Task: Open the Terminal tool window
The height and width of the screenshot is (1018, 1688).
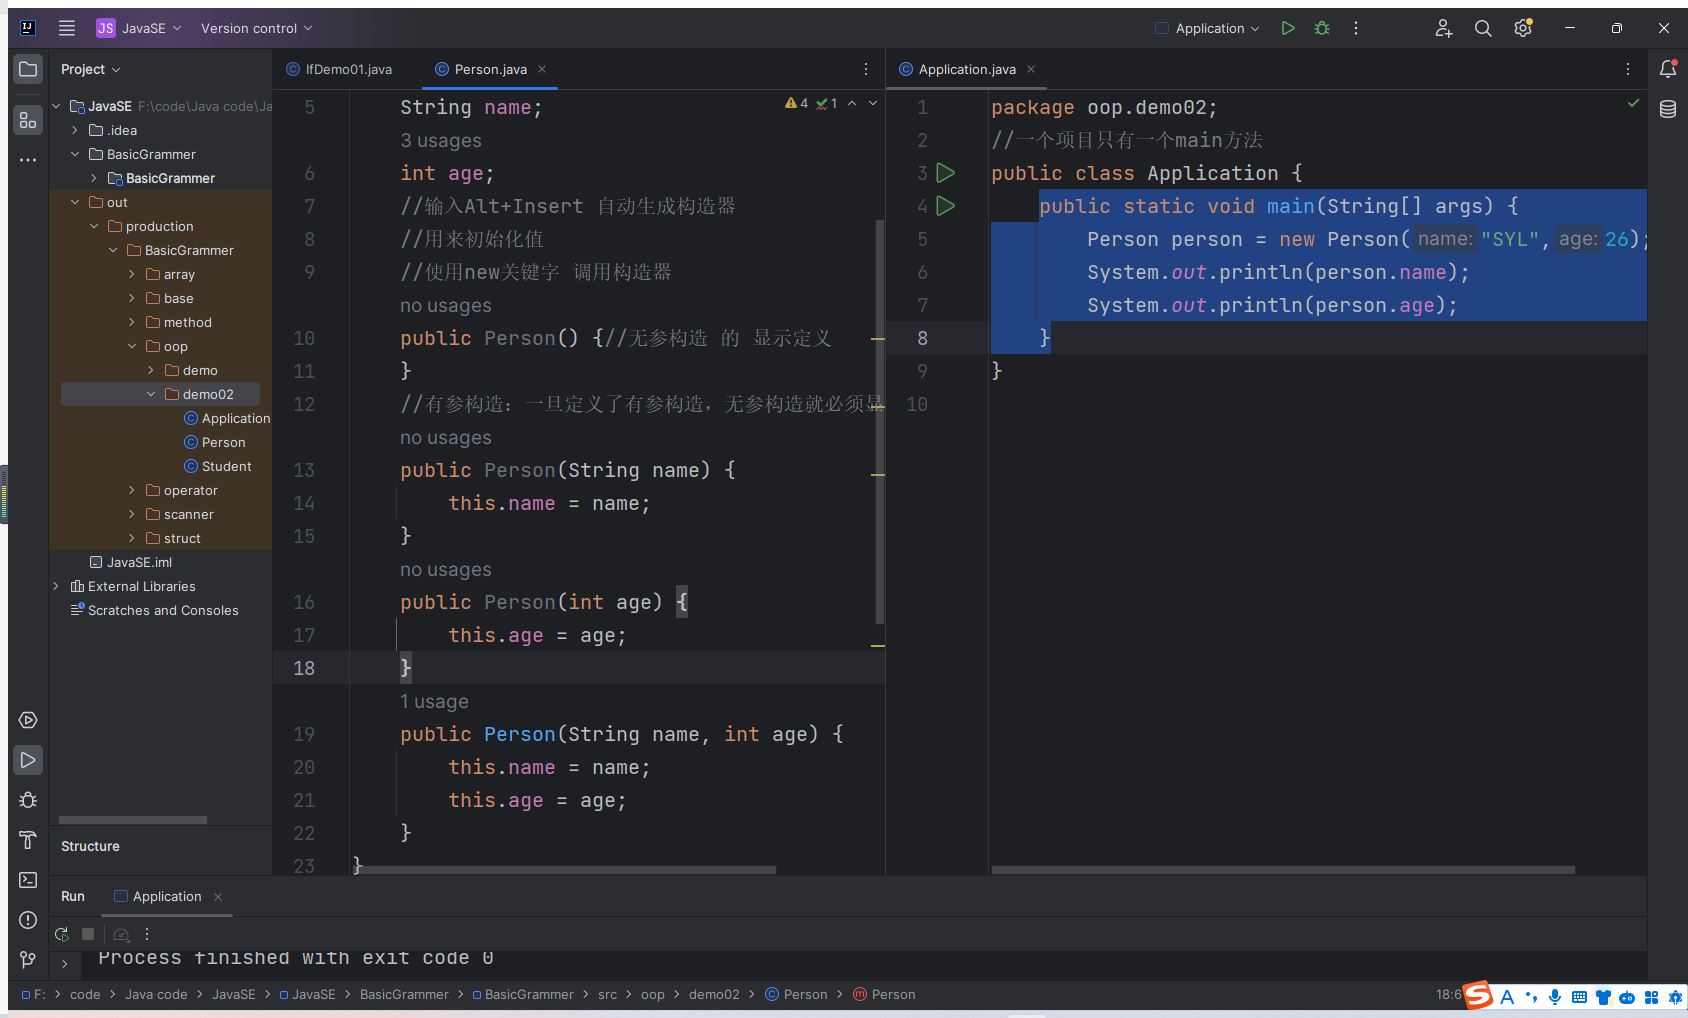Action: pyautogui.click(x=28, y=880)
